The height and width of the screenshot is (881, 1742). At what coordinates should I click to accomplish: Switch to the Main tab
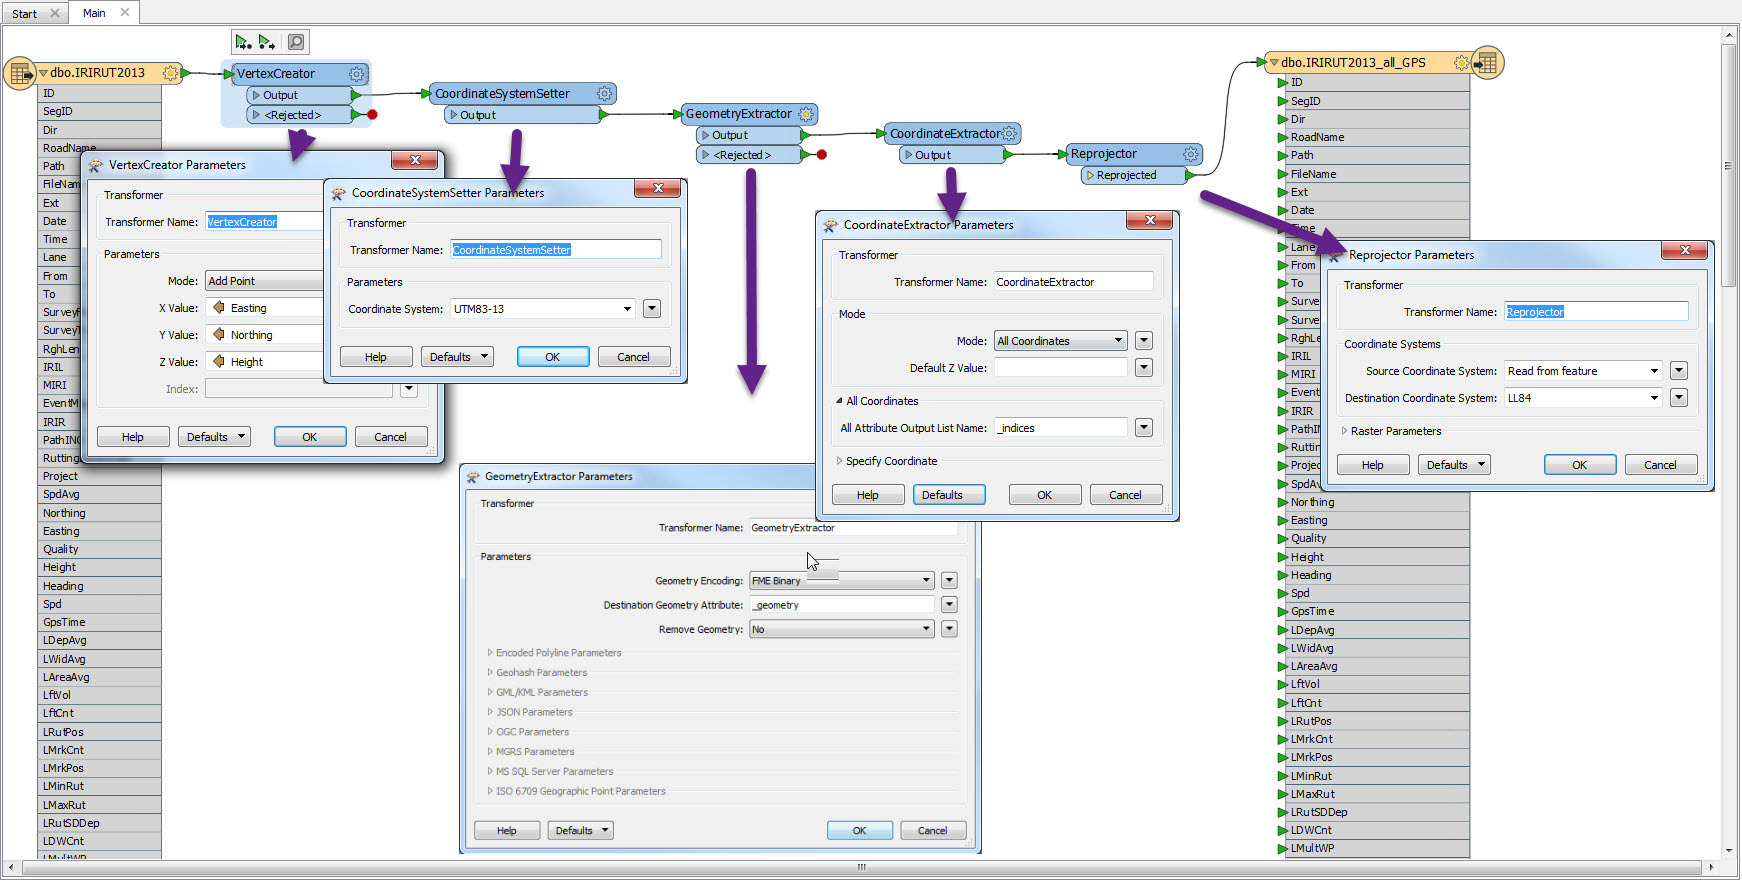point(95,13)
